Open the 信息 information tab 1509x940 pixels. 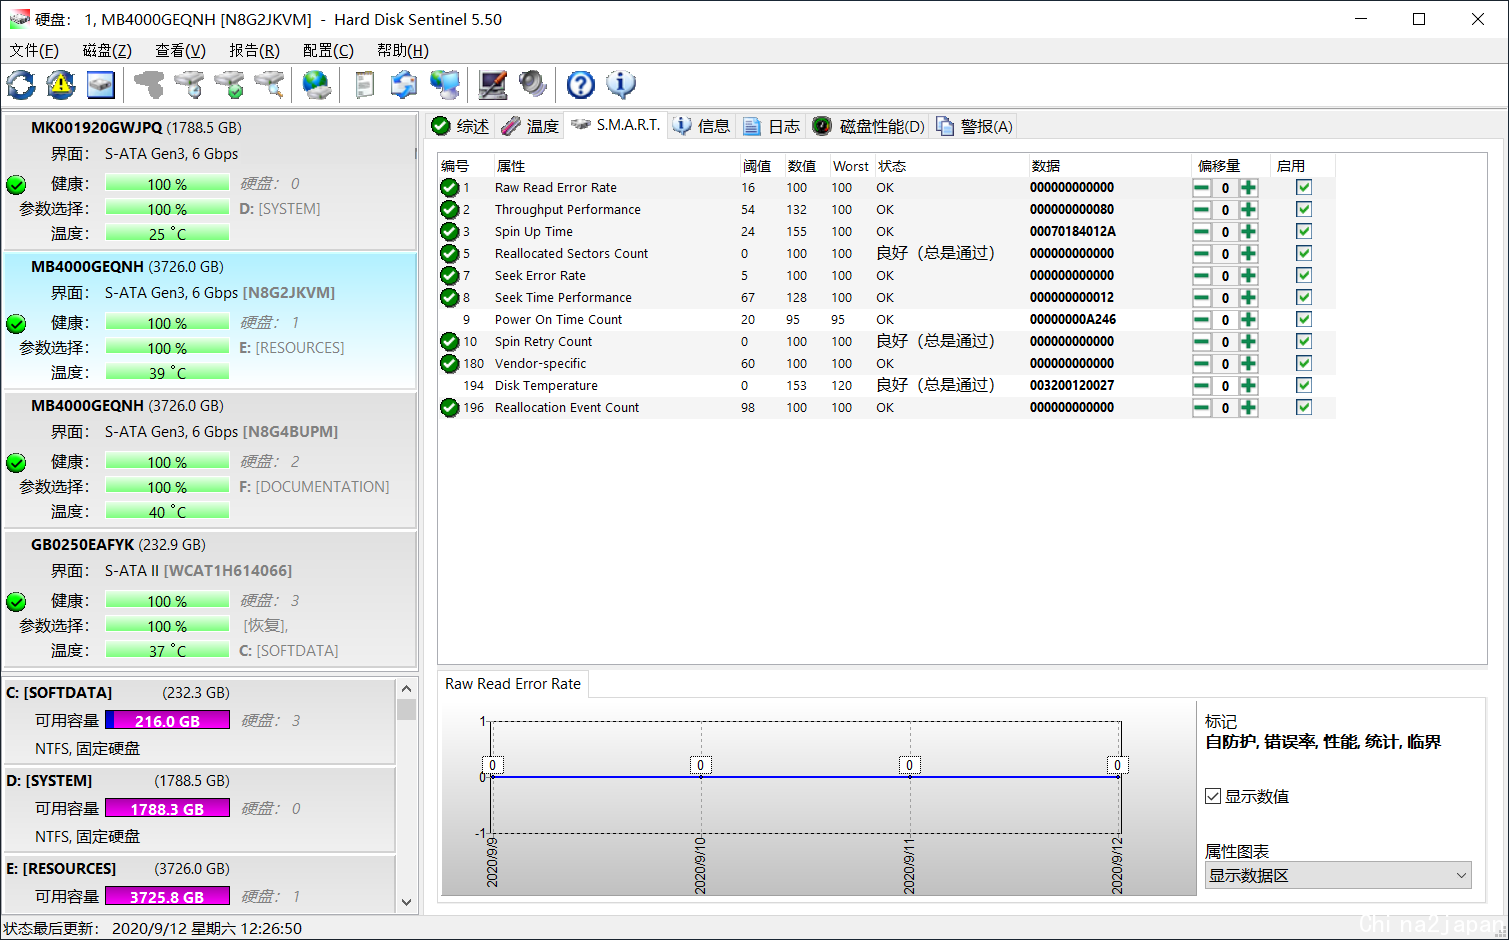(x=702, y=126)
